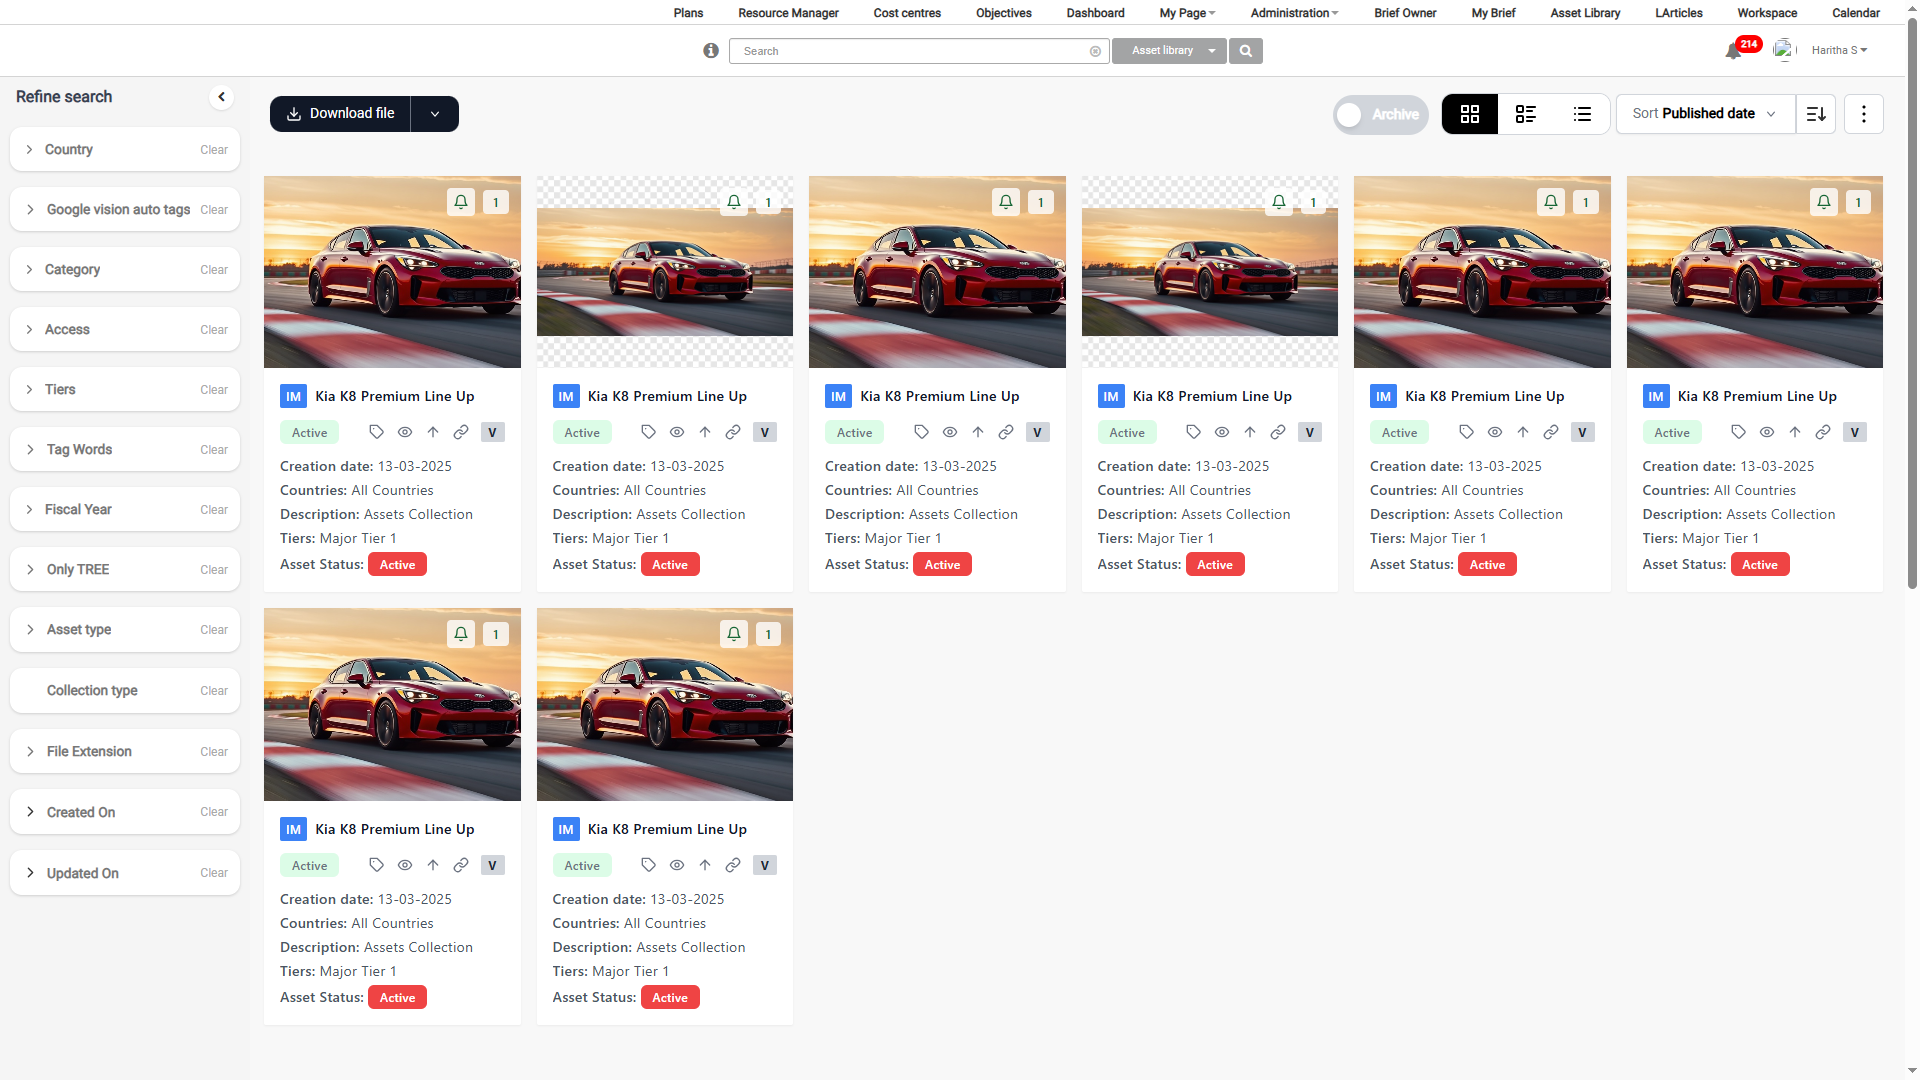Click eye icon on first bottom-row card
The width and height of the screenshot is (1920, 1080).
[405, 865]
